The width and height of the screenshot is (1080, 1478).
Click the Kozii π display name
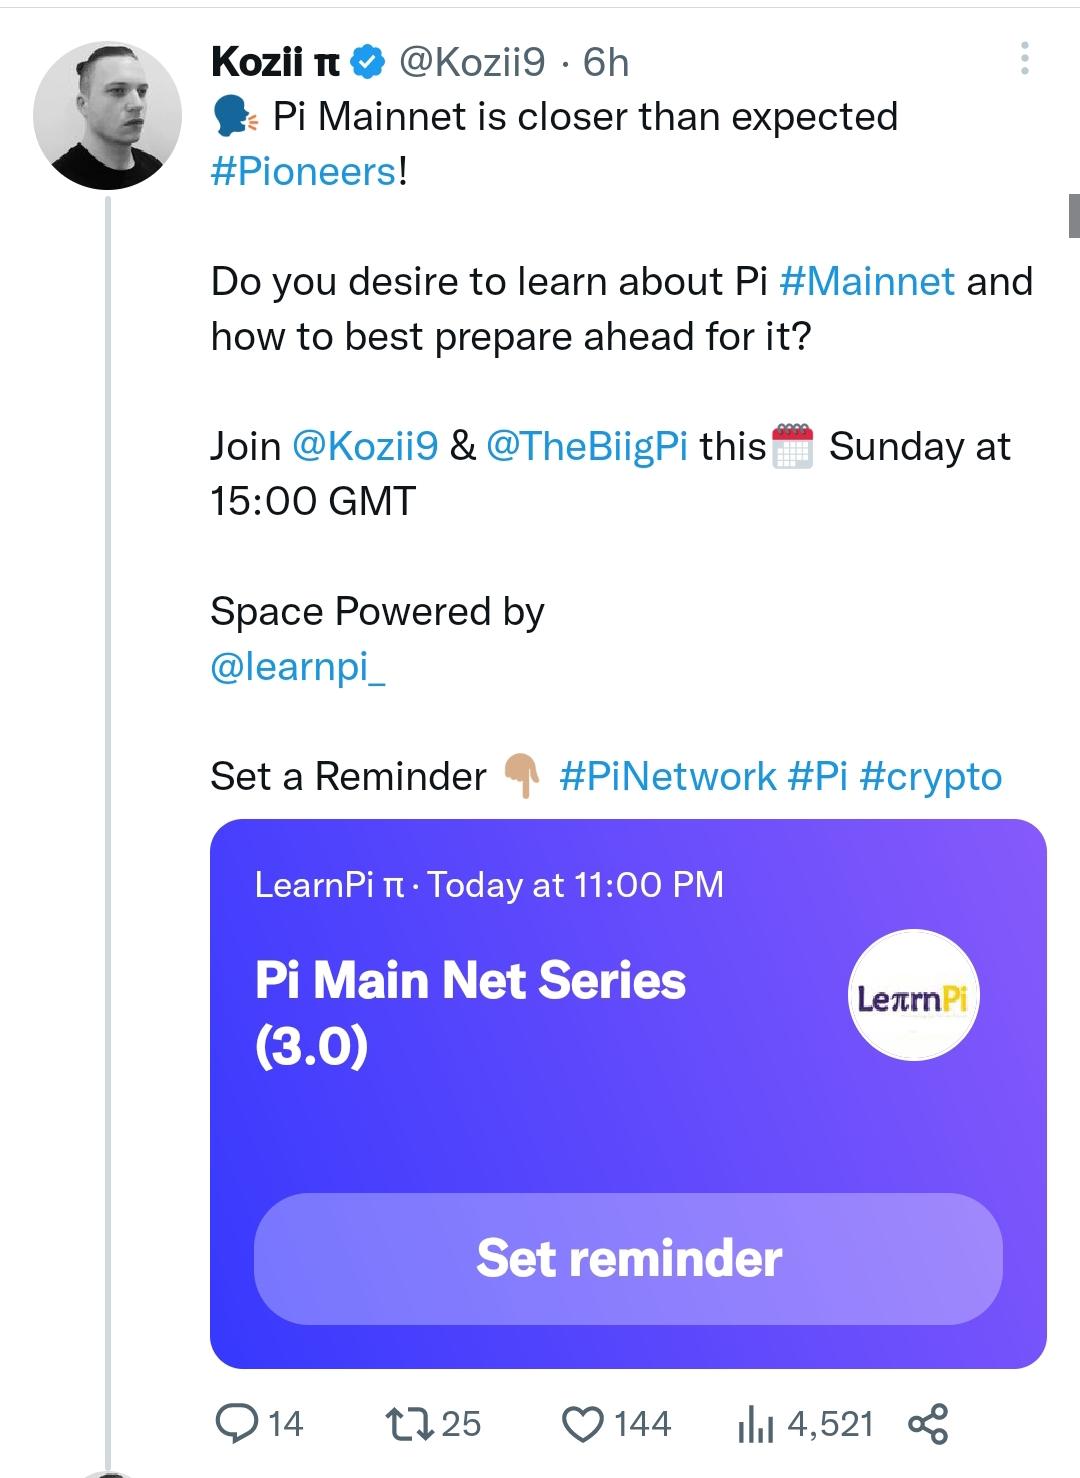(x=275, y=62)
